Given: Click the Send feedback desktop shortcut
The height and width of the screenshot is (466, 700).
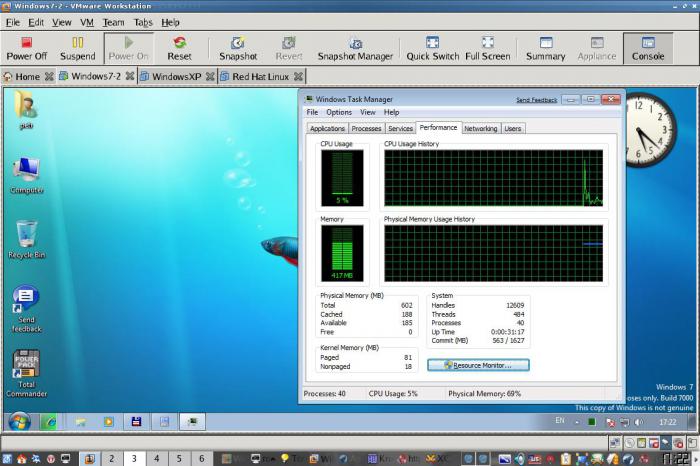Looking at the screenshot, I should [26, 309].
